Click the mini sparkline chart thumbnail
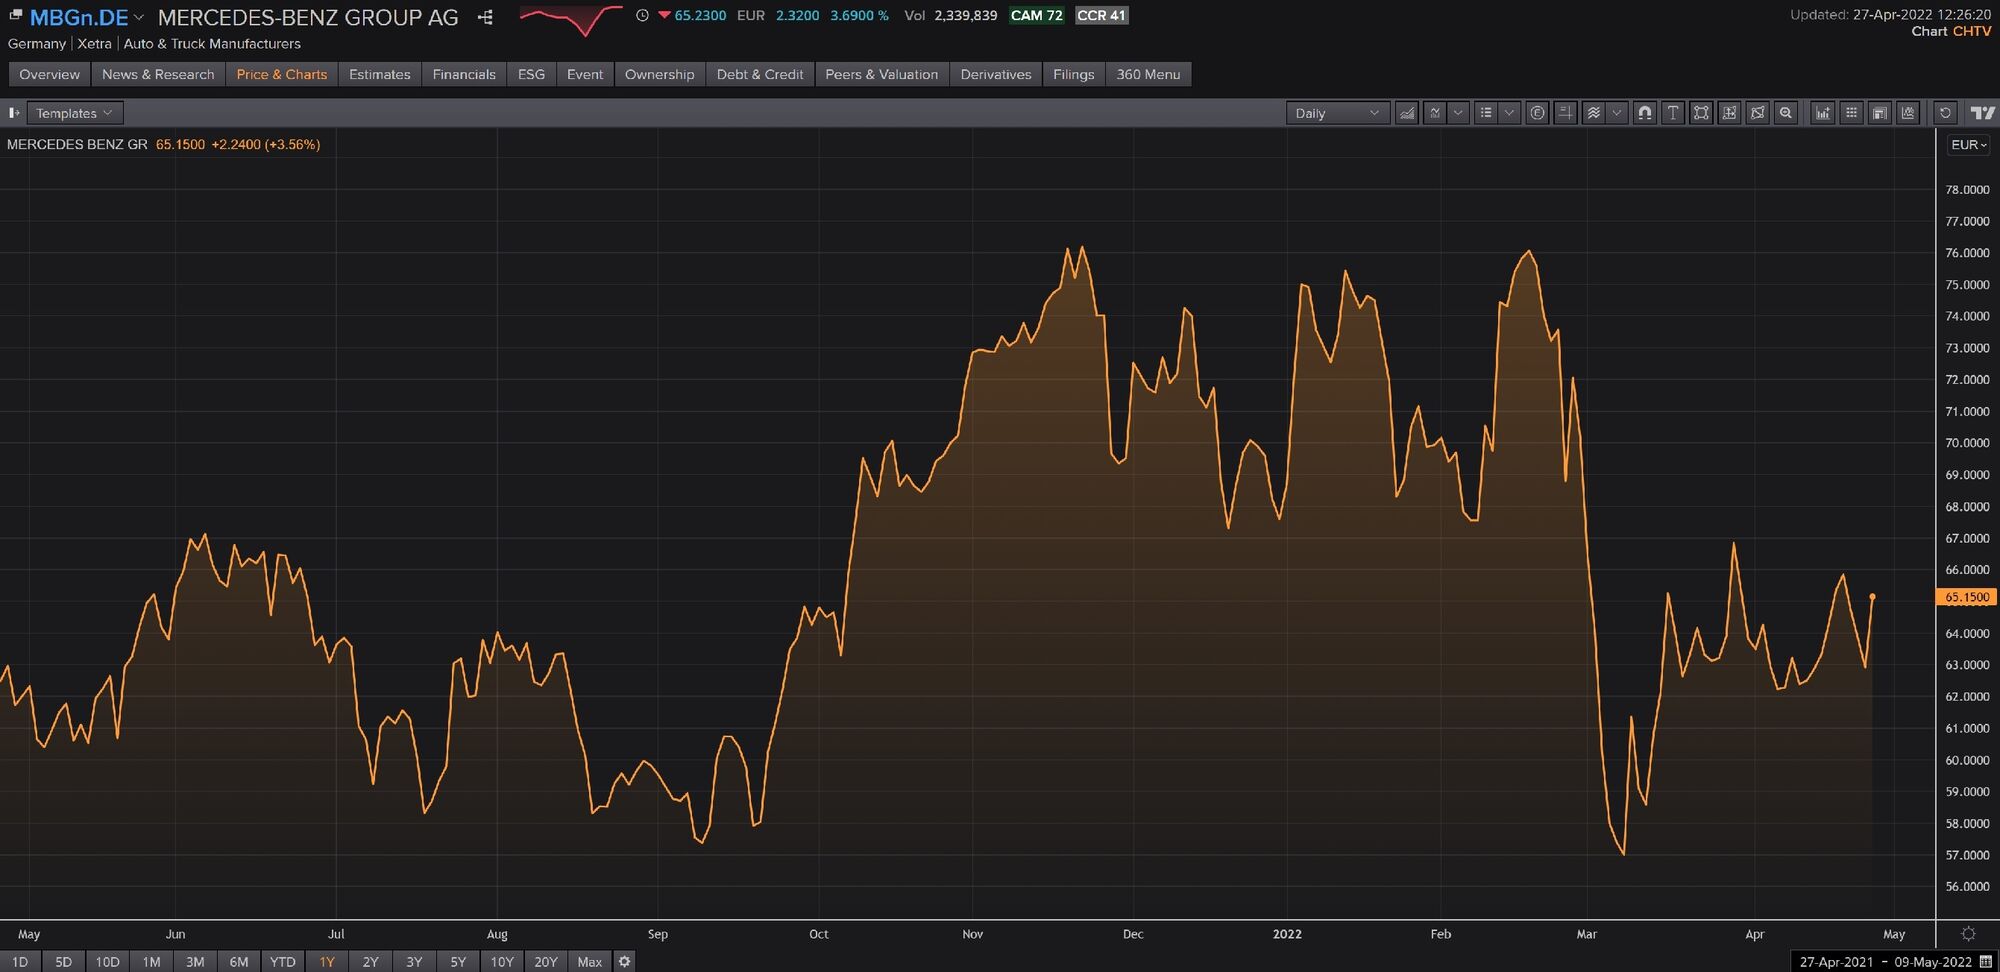Screen dimensions: 2000x972 click(570, 19)
